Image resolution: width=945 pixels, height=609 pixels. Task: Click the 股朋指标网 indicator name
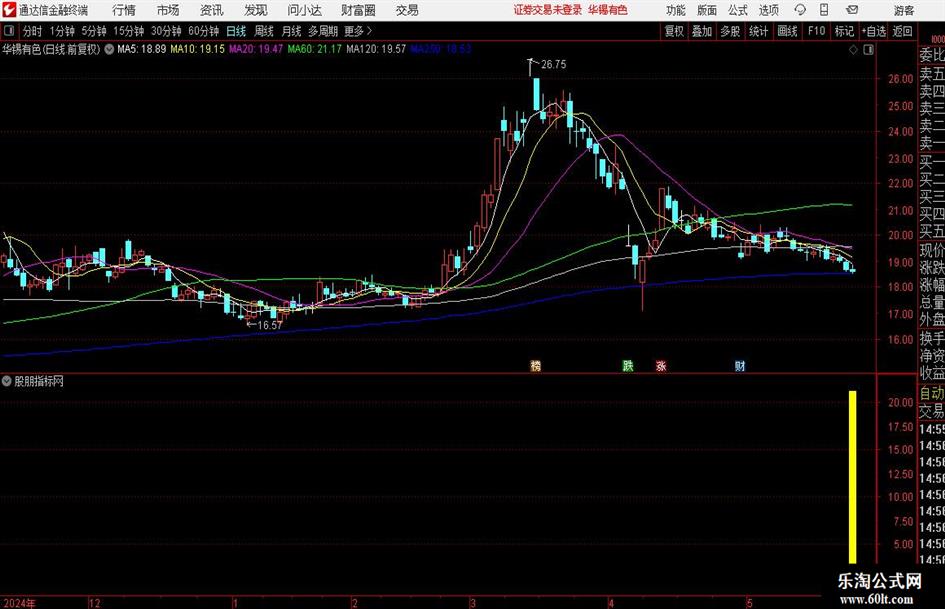[39, 381]
